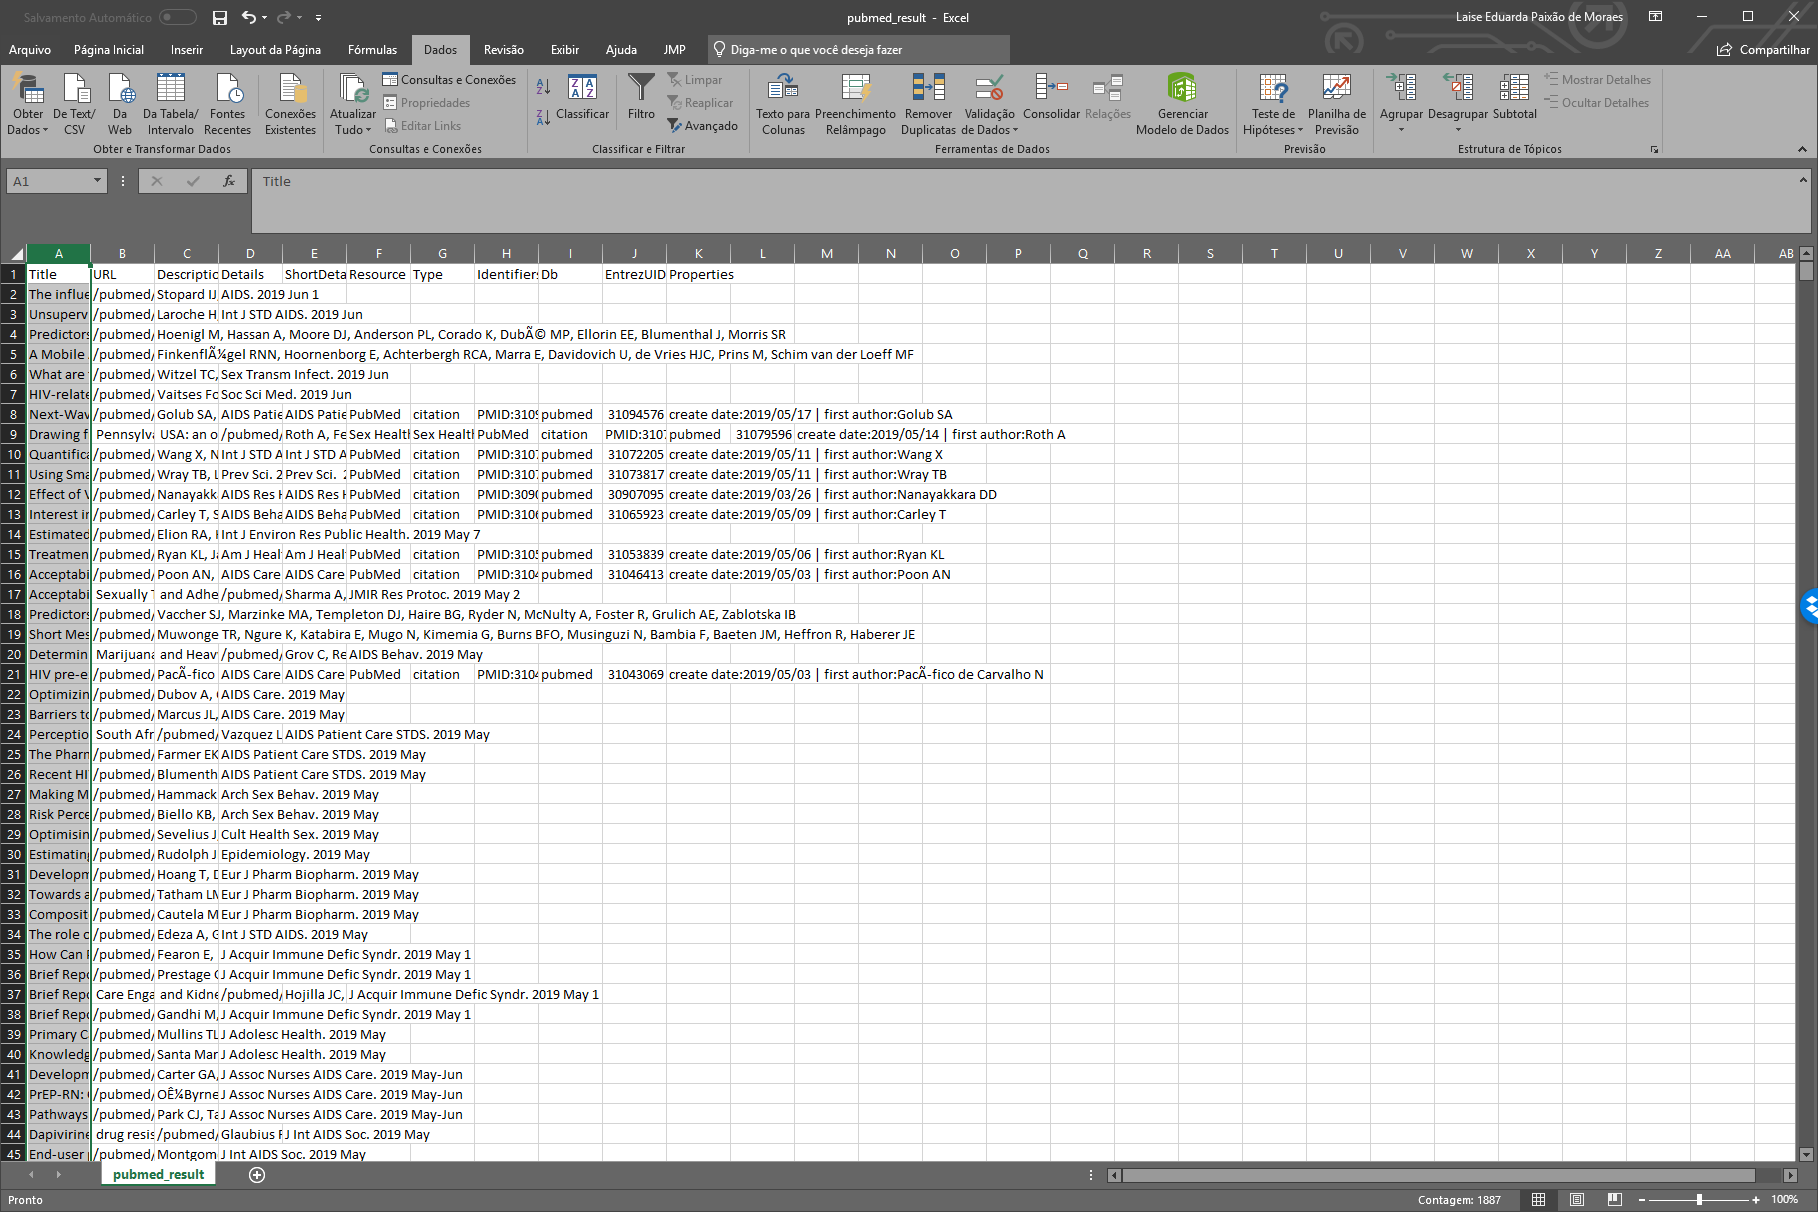Click Select All corner button
Image resolution: width=1818 pixels, height=1212 pixels.
point(14,254)
